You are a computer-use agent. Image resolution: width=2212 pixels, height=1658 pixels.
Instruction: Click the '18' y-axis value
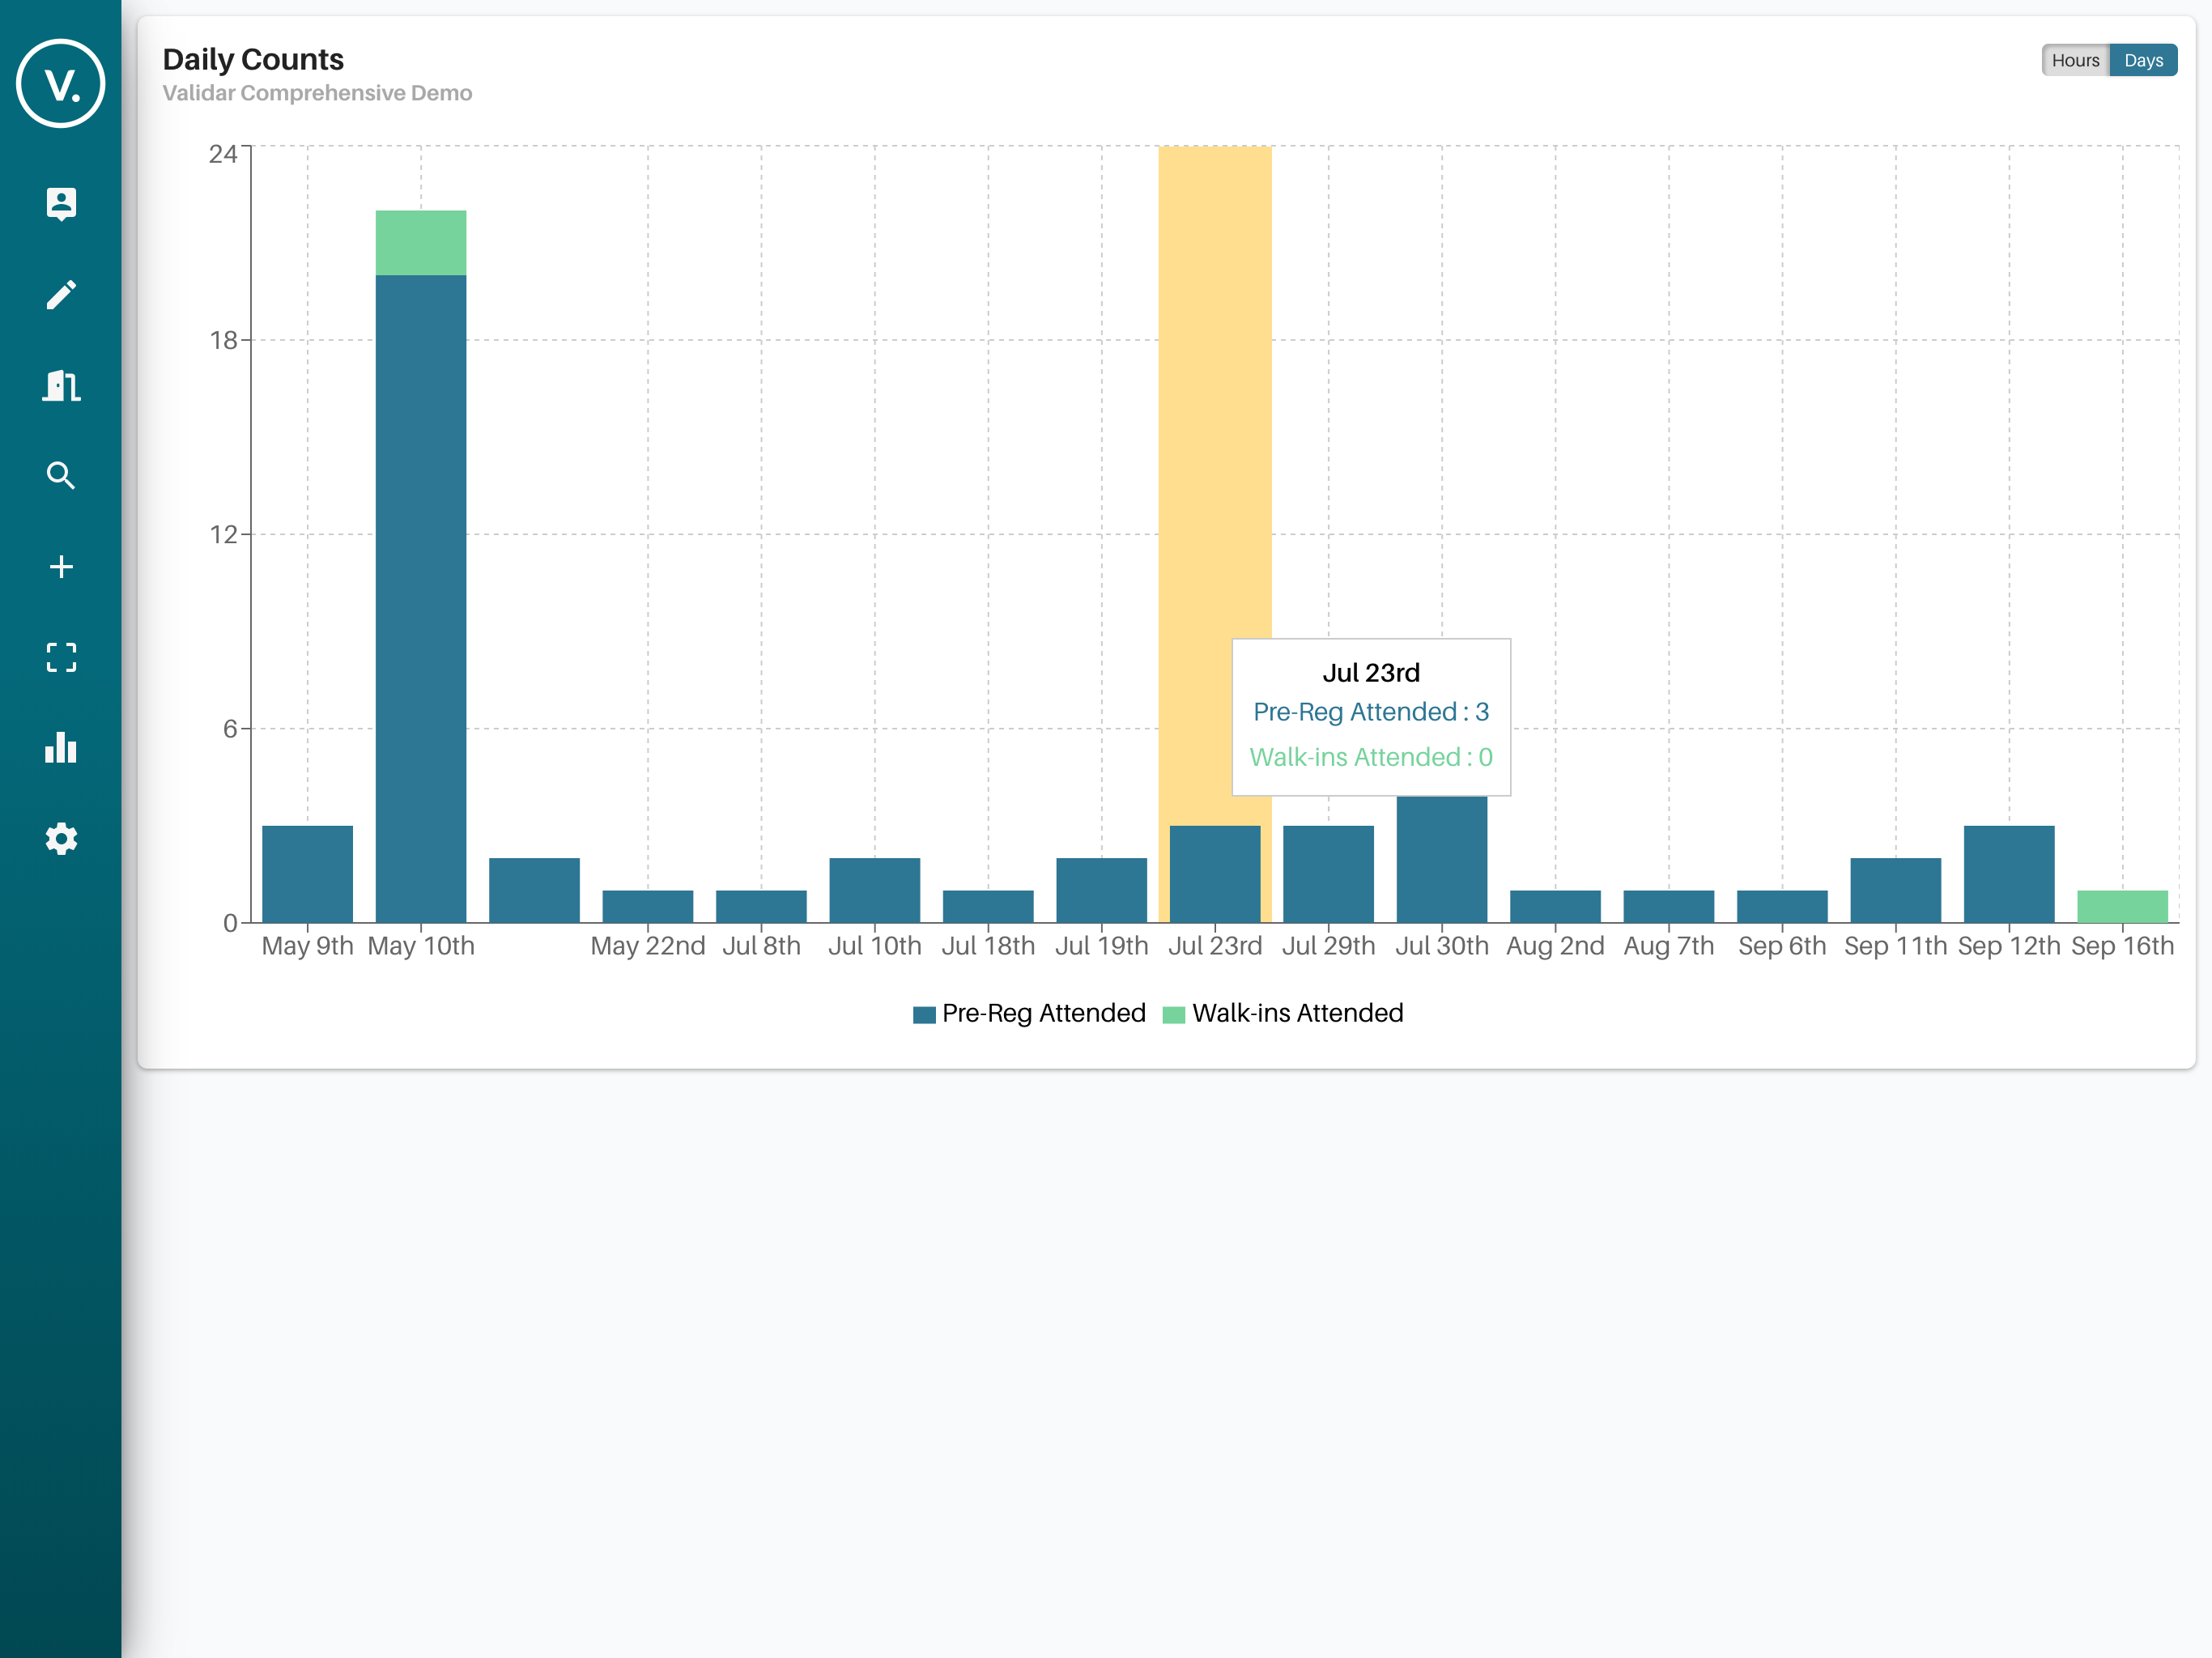click(223, 341)
